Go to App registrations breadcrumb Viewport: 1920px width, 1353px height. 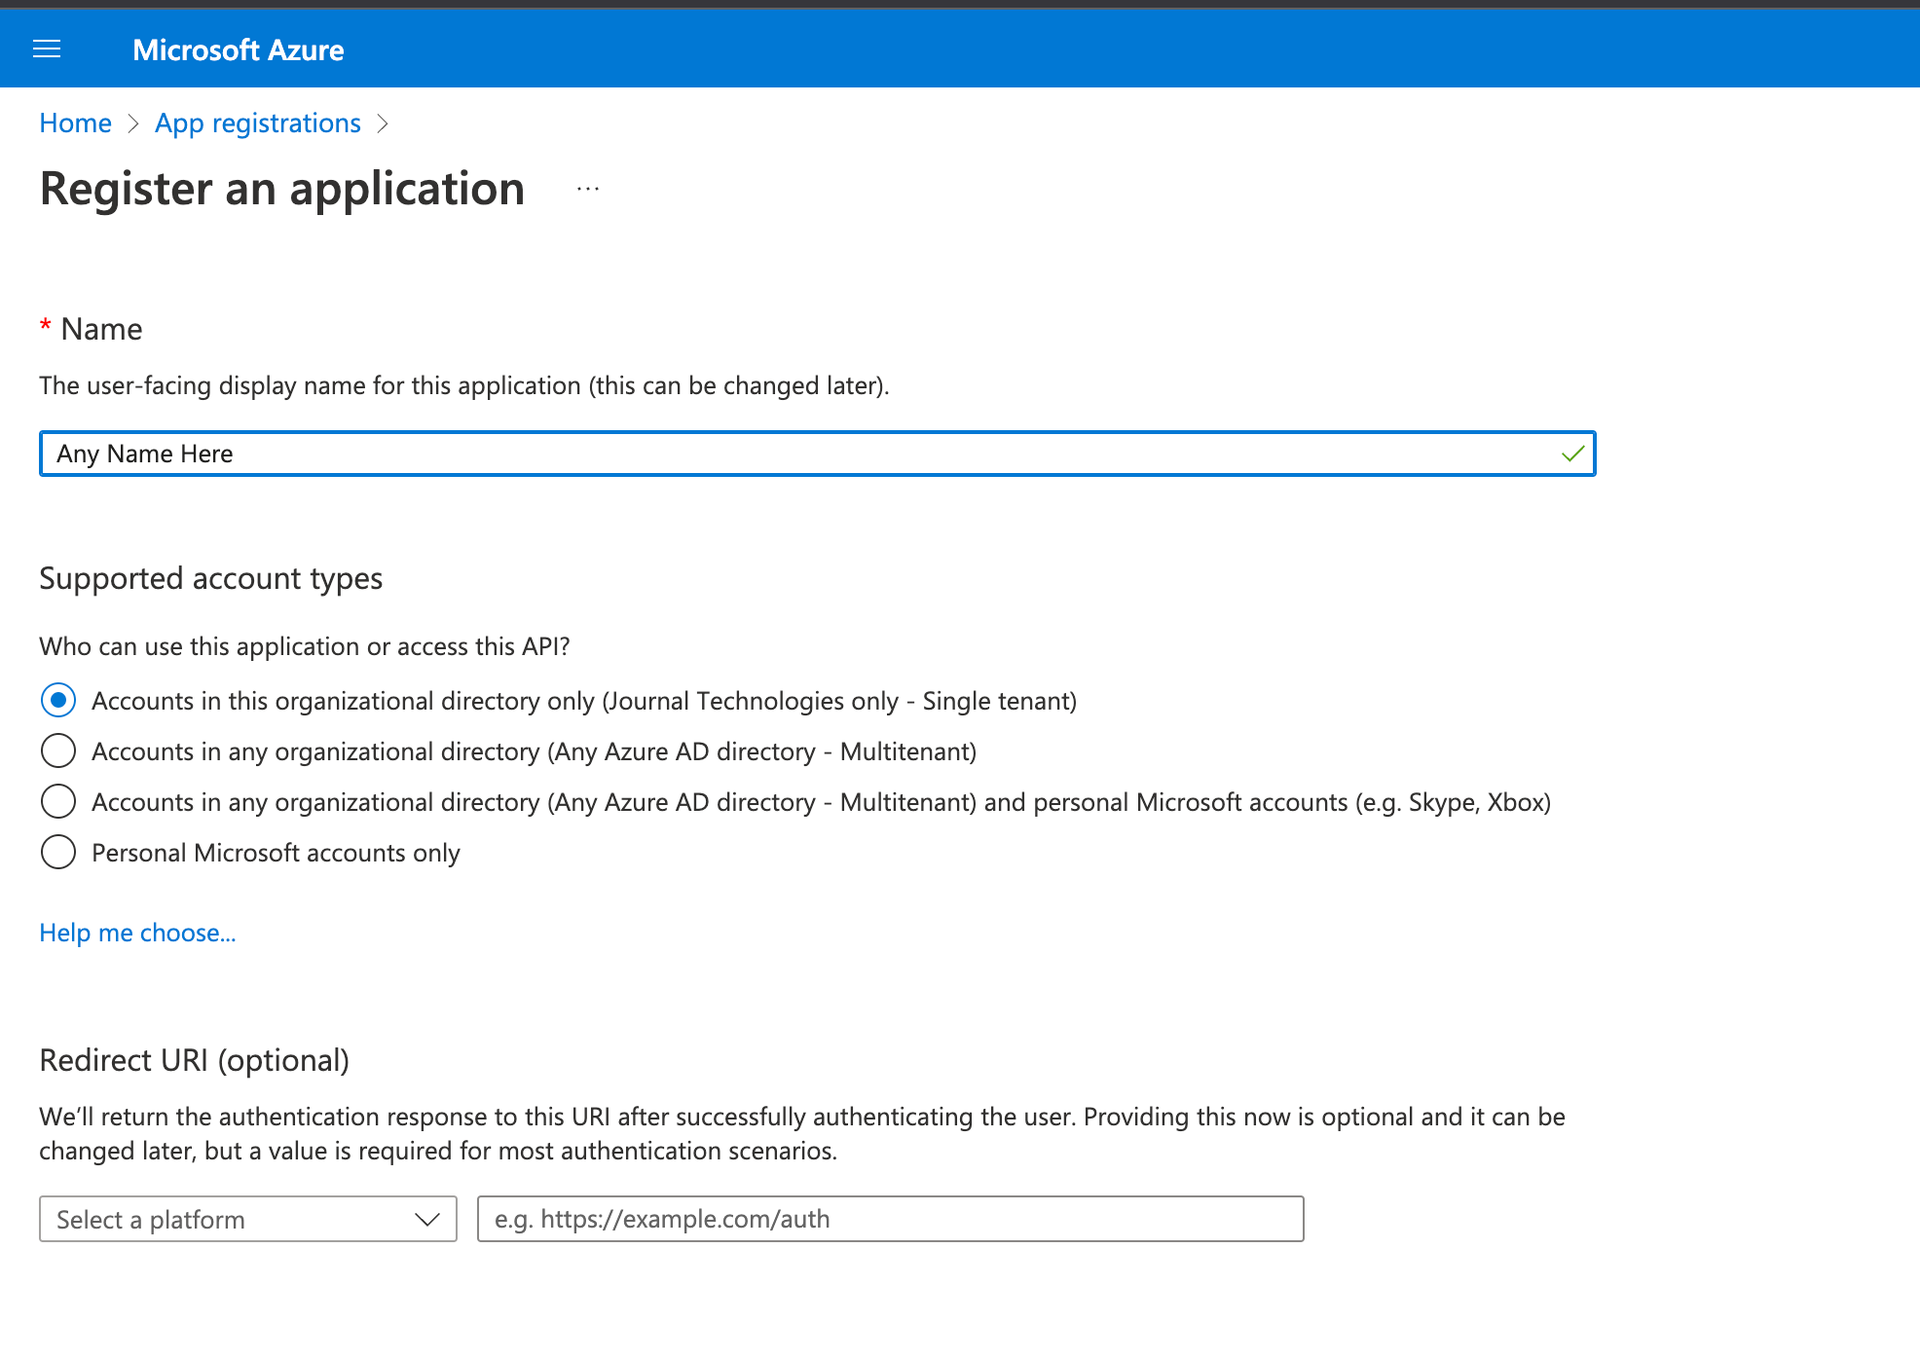pos(257,123)
